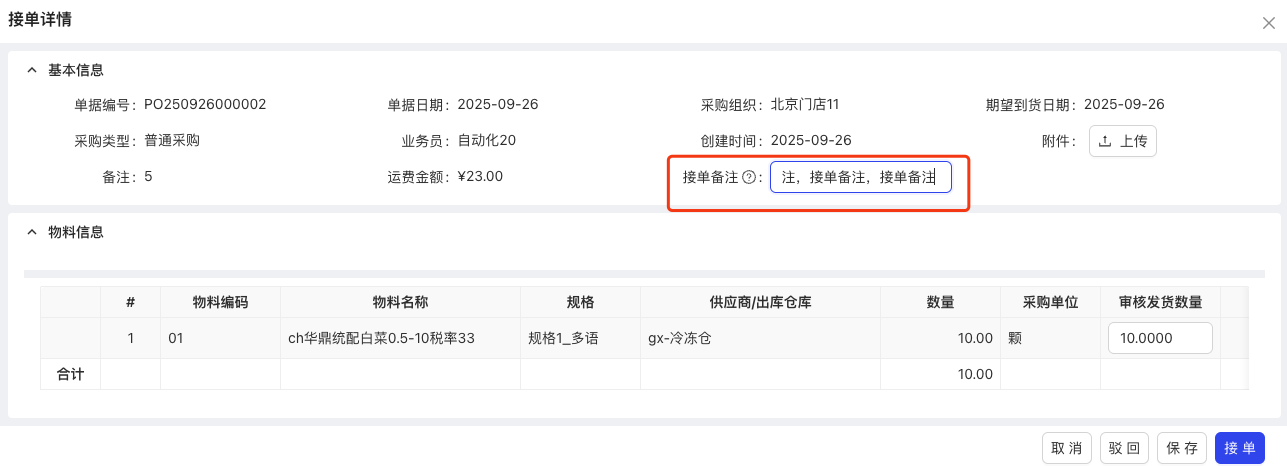Screen dimensions: 1287x466
Task: Click the 供应商/出库仓库 column header
Action: click(760, 302)
